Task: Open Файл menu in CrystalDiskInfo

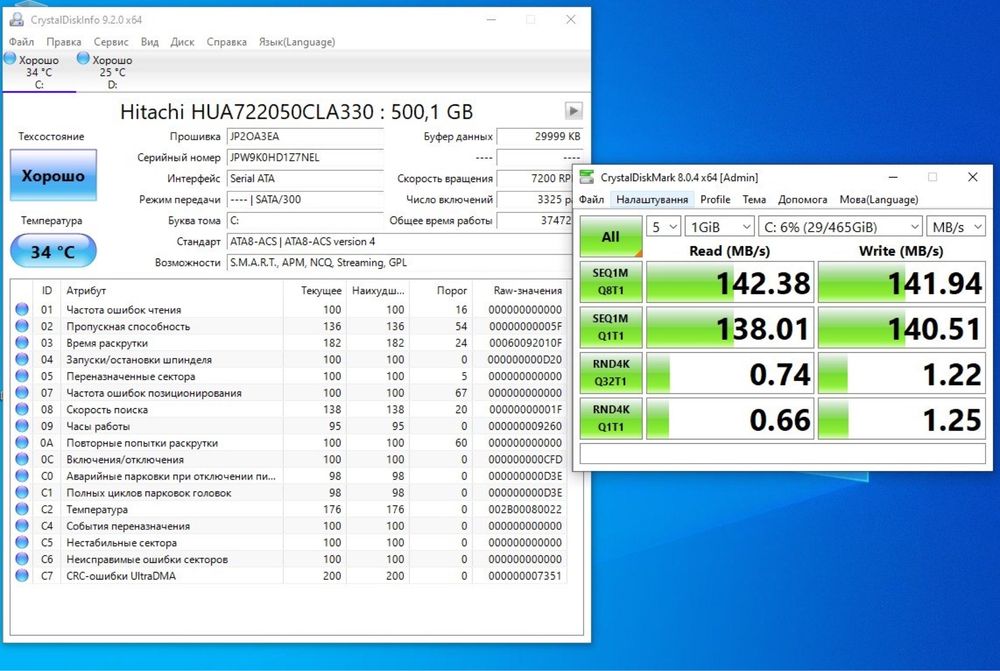Action: (21, 41)
